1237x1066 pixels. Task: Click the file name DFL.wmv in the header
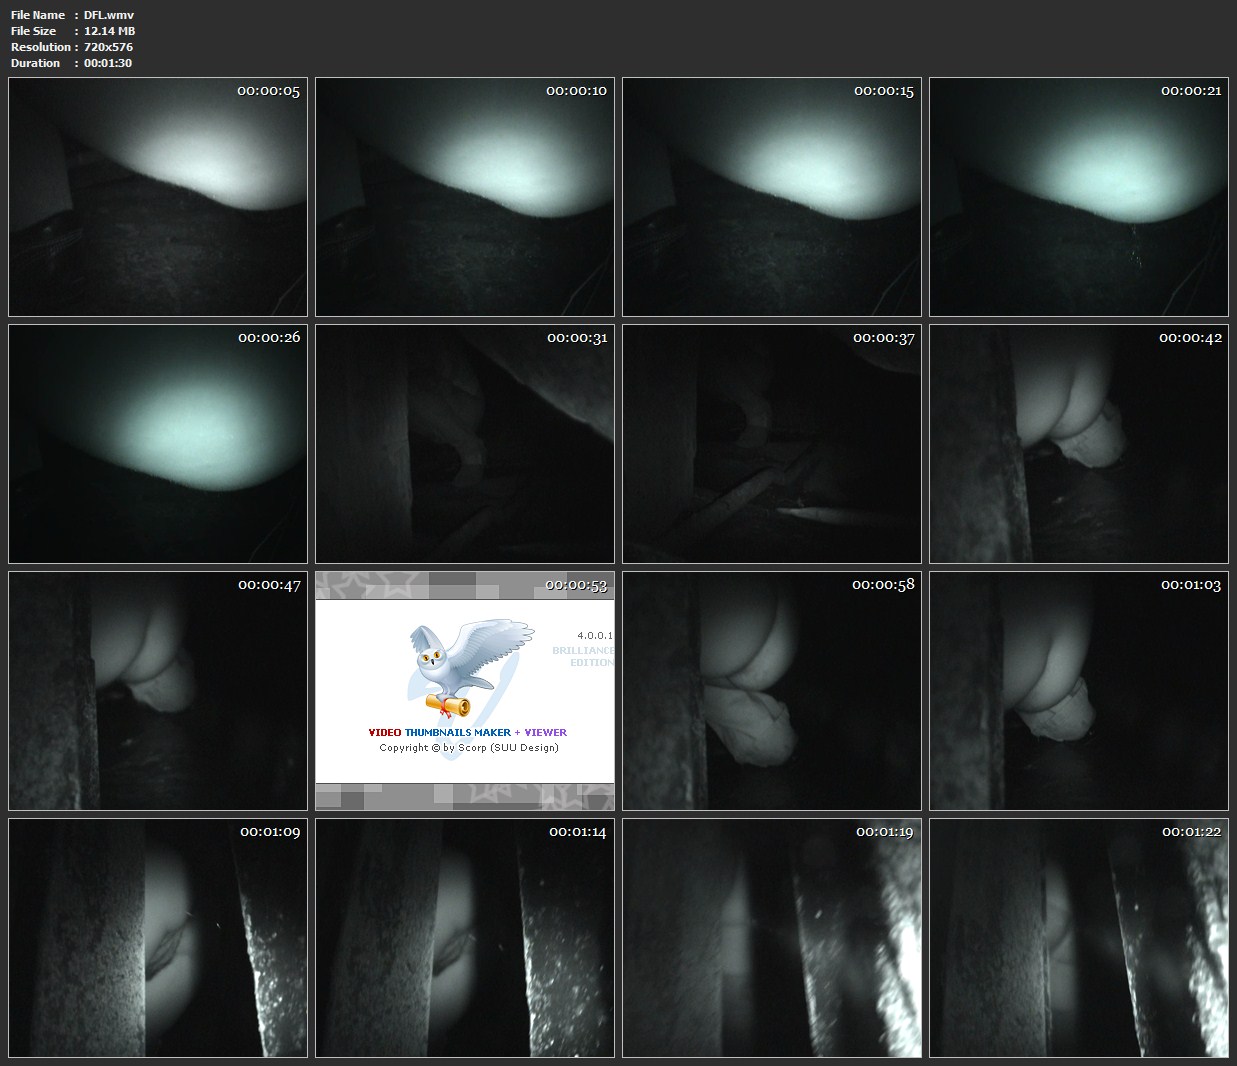(x=109, y=15)
